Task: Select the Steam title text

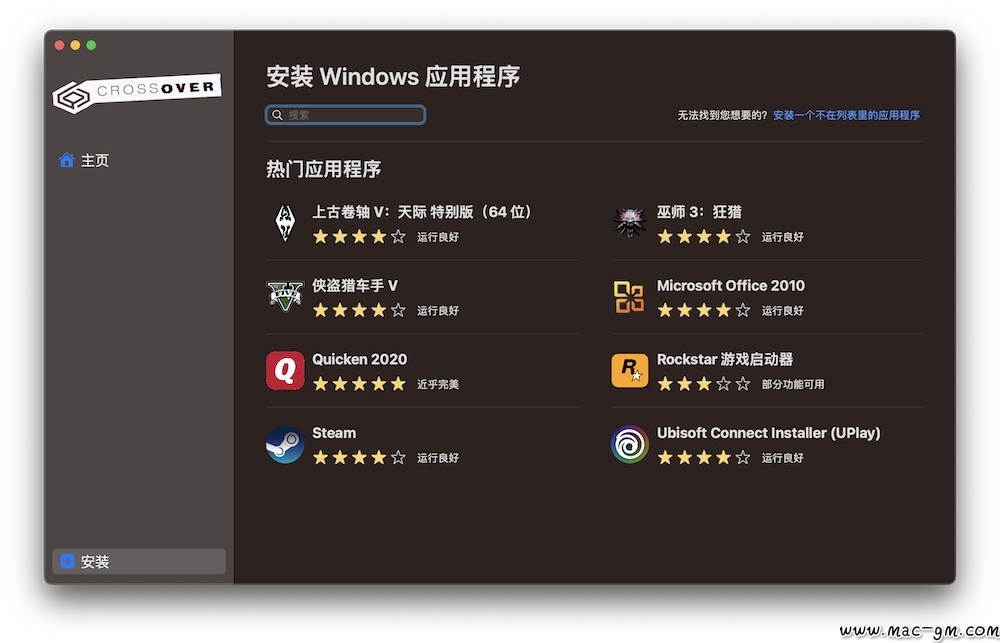Action: (334, 433)
